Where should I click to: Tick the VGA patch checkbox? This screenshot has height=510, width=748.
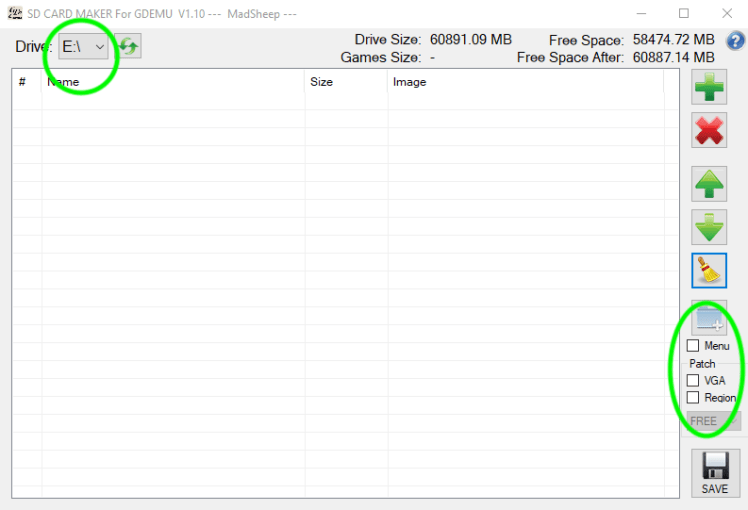point(693,381)
